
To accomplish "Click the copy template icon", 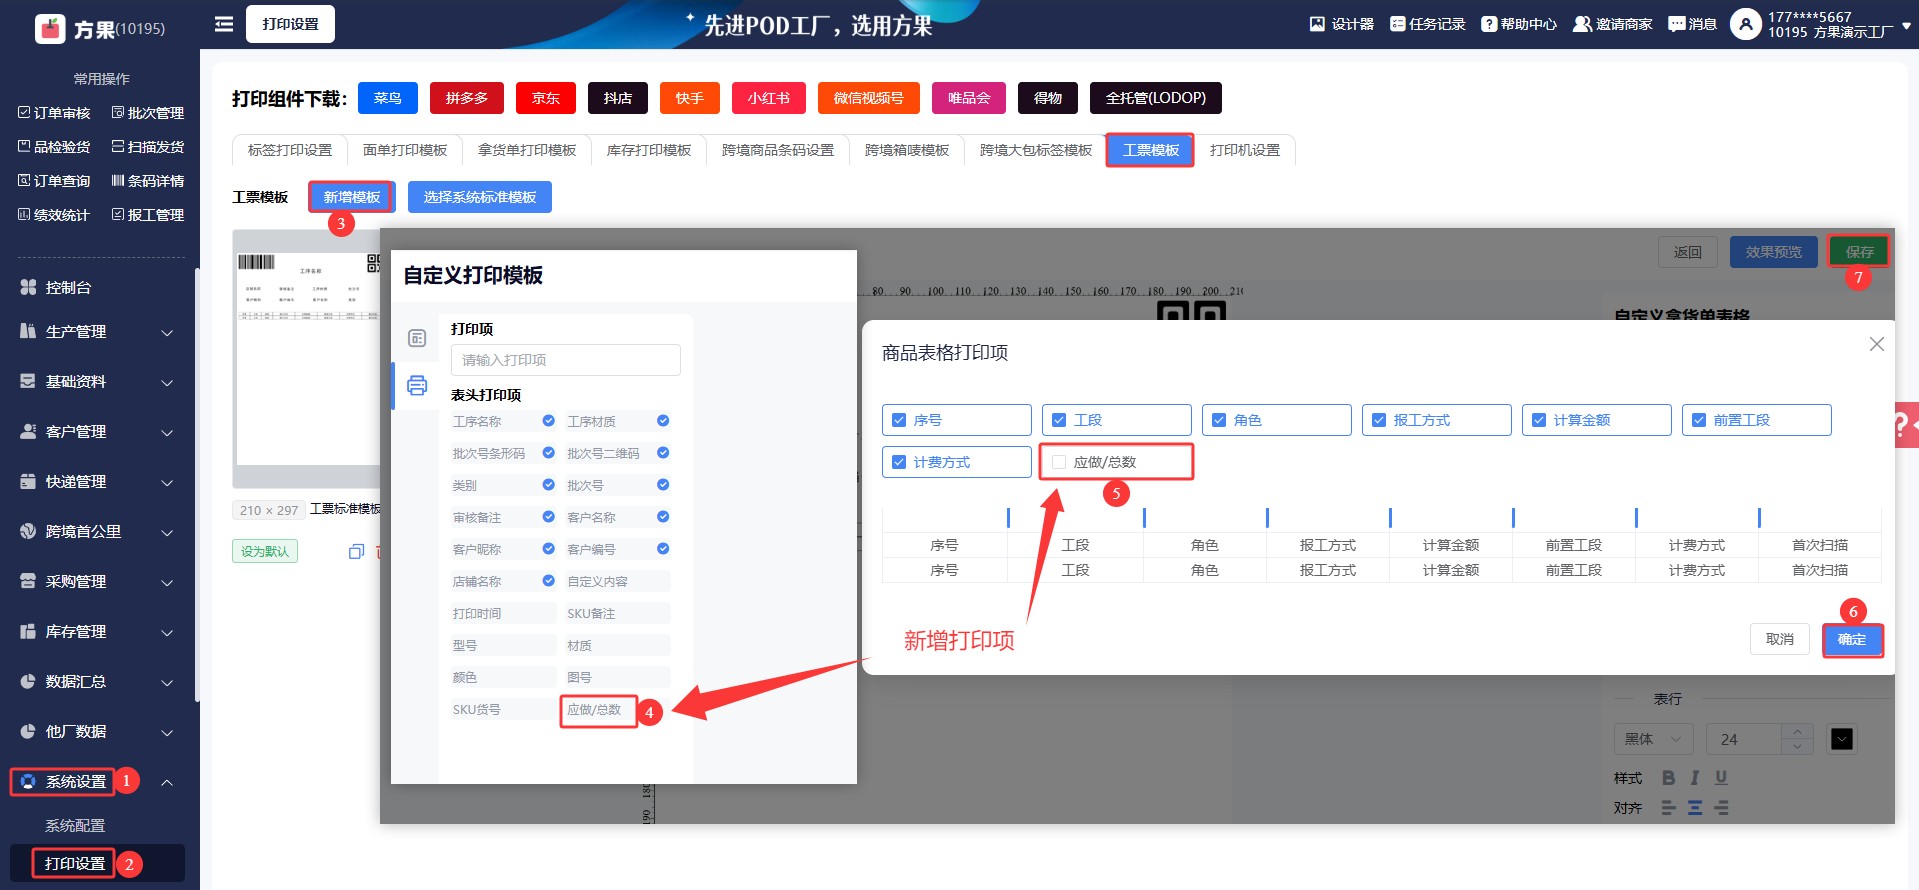I will tap(356, 551).
